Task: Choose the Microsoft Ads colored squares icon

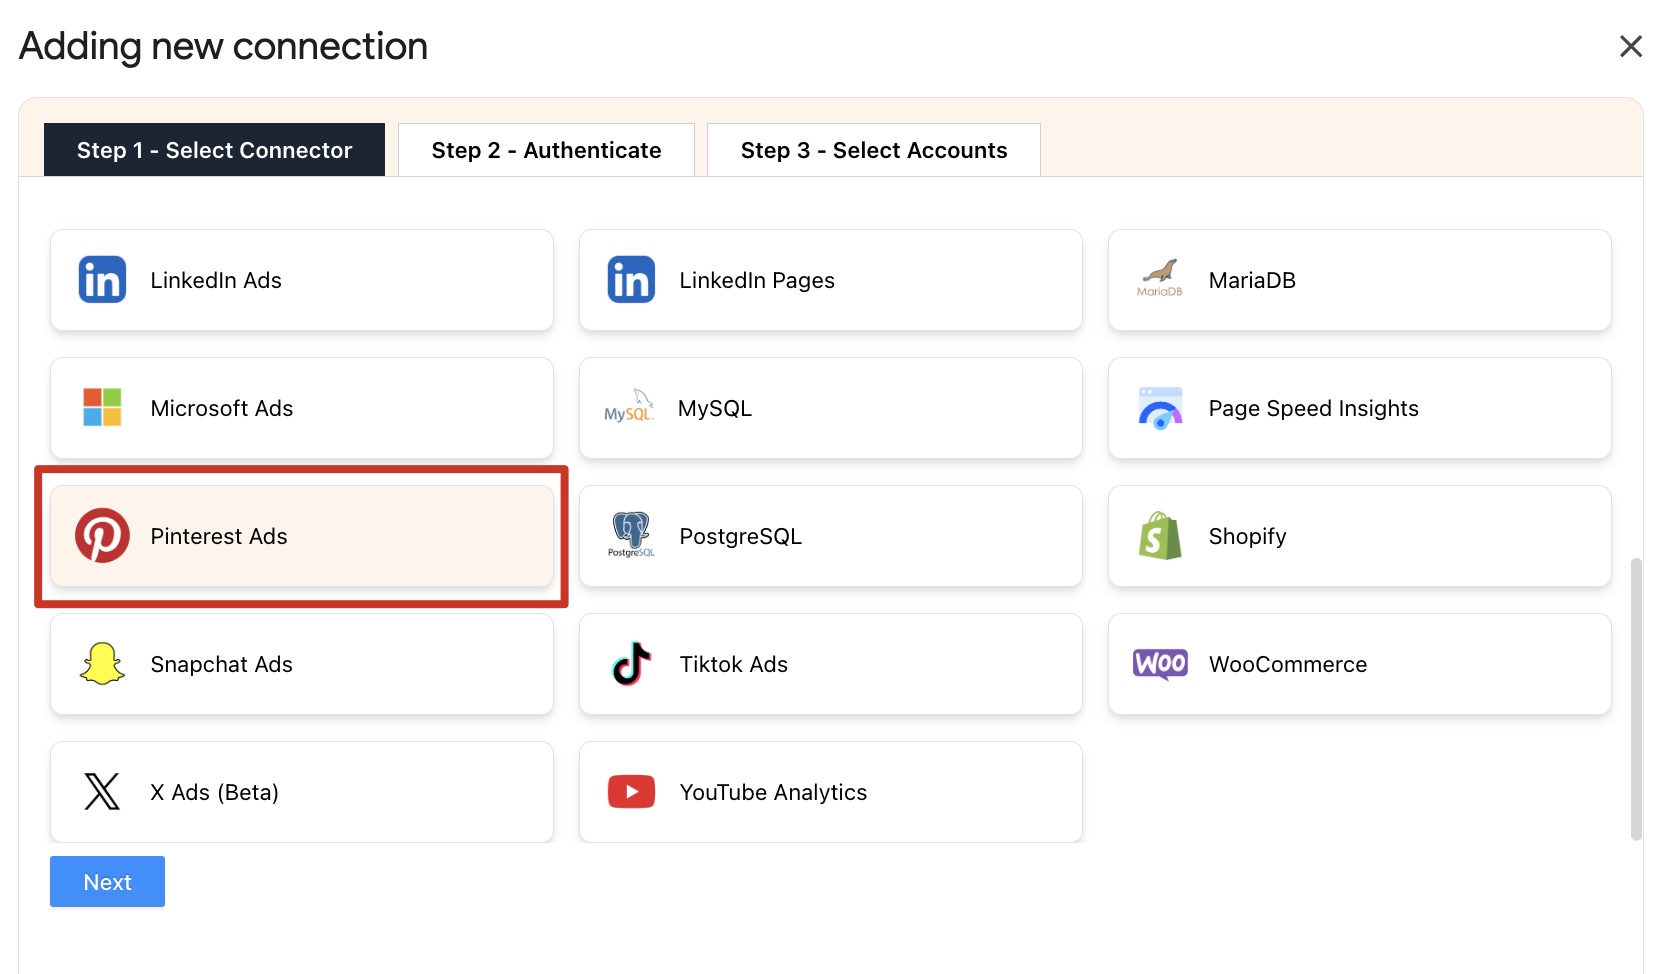Action: click(102, 408)
